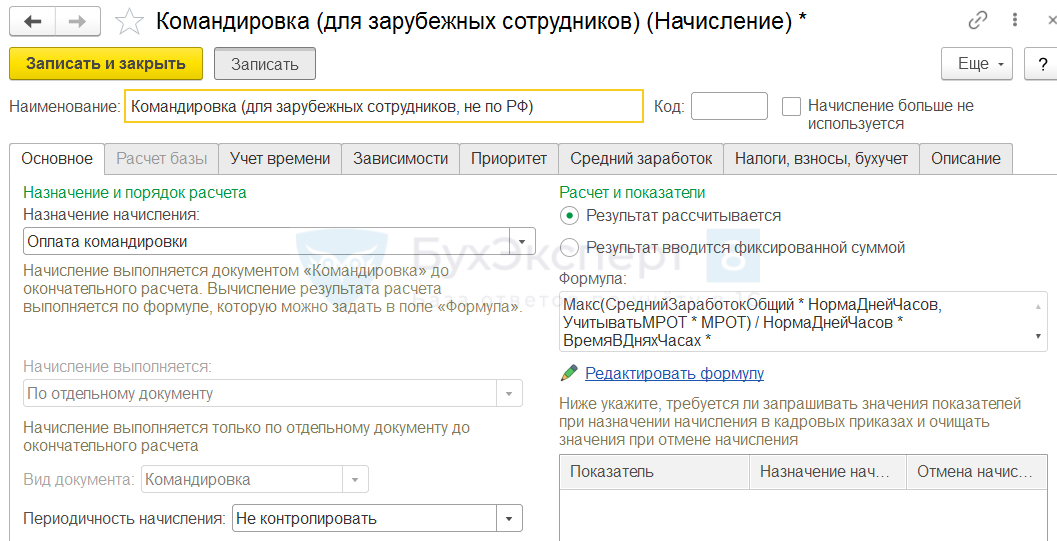Open the 'Средний заработок' tab
This screenshot has height=541, width=1057.
click(641, 158)
